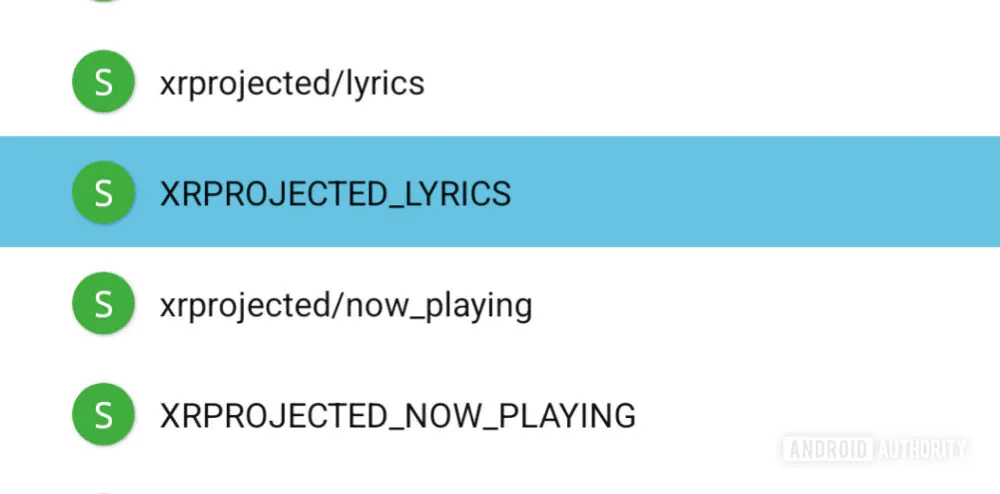Viewport: 1000px width, 494px height.
Task: Click the S icon in the highlighted XRPROJECTED_LYRICS row
Action: click(x=103, y=192)
